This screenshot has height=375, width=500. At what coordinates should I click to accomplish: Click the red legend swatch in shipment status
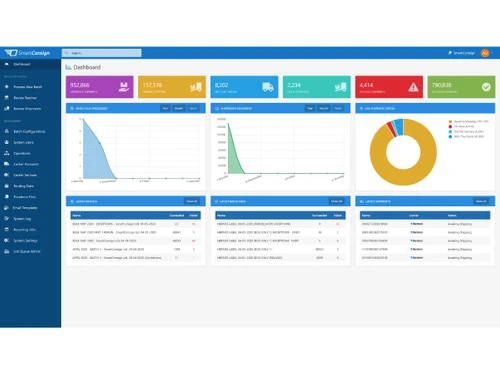[450, 127]
